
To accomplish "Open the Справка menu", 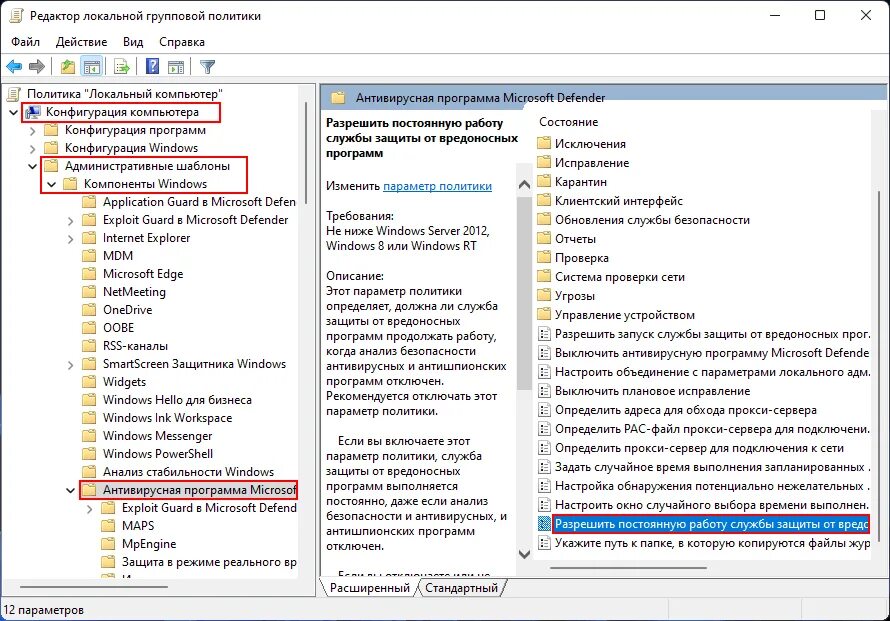I will tap(182, 42).
